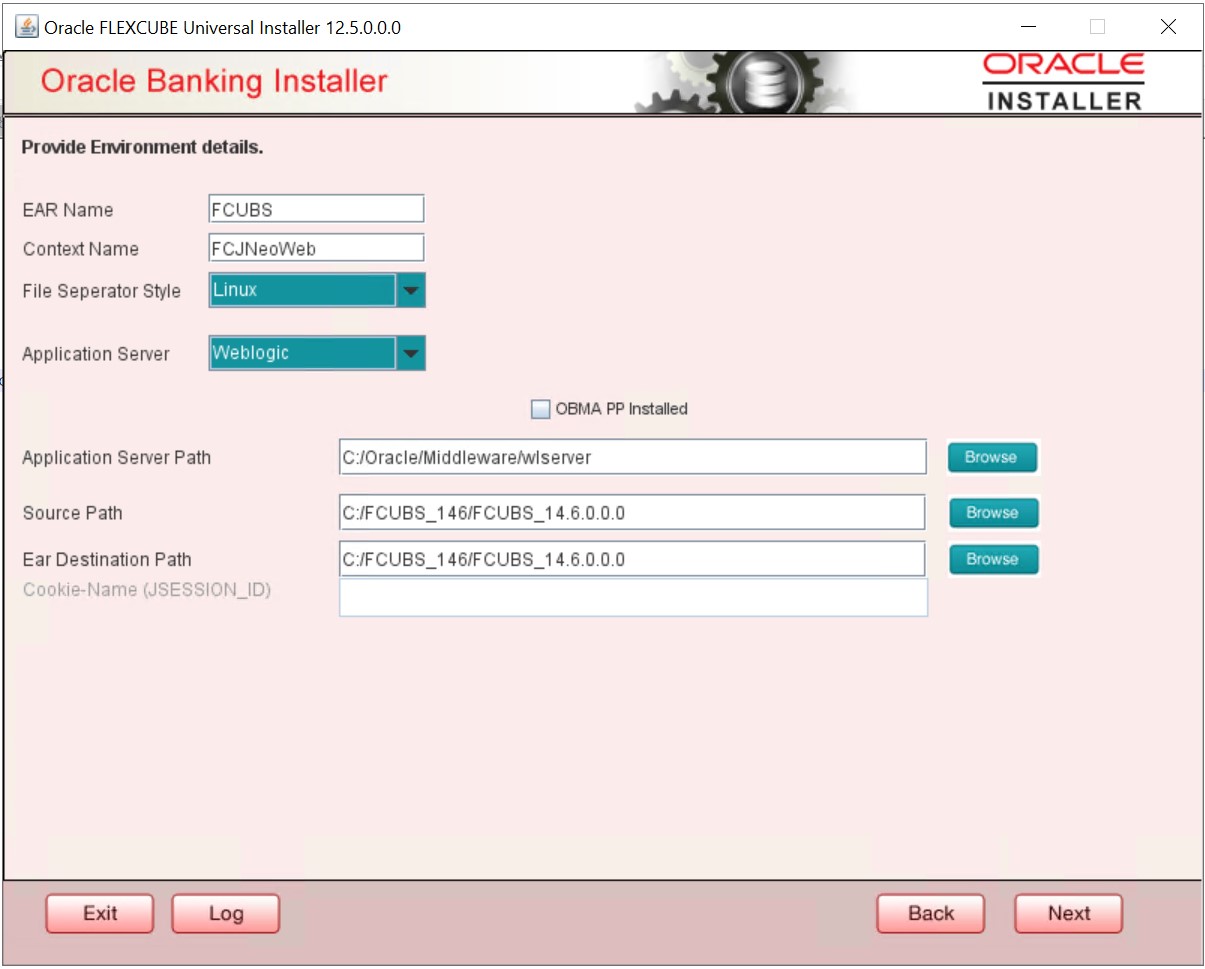Minimize the installer window
Viewport: 1205px width, 969px height.
click(x=1028, y=27)
